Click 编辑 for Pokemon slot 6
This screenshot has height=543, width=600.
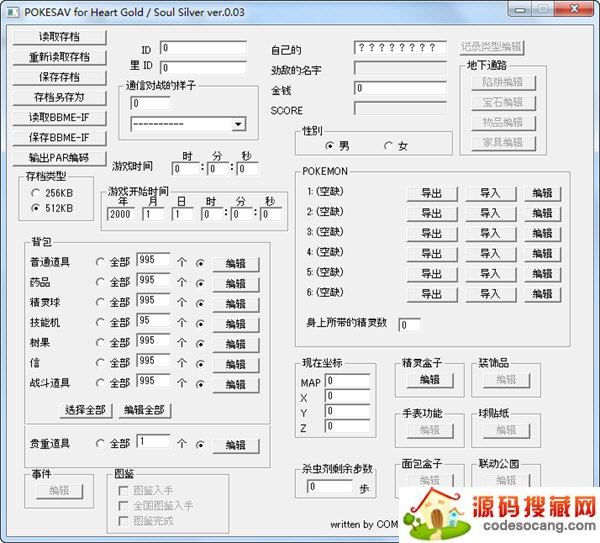coord(543,294)
